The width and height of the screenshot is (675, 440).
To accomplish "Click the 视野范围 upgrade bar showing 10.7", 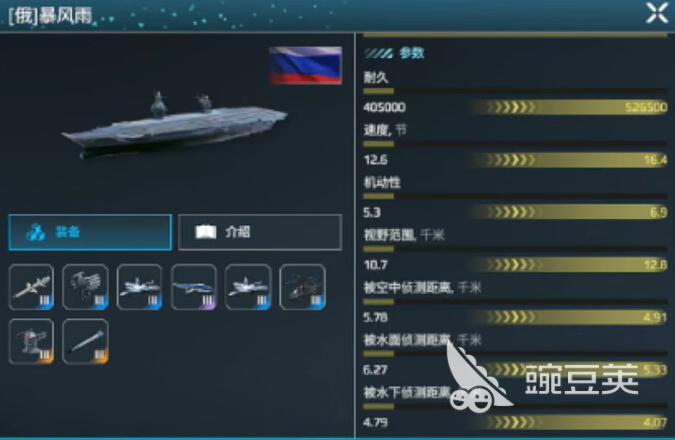I will [x=515, y=265].
